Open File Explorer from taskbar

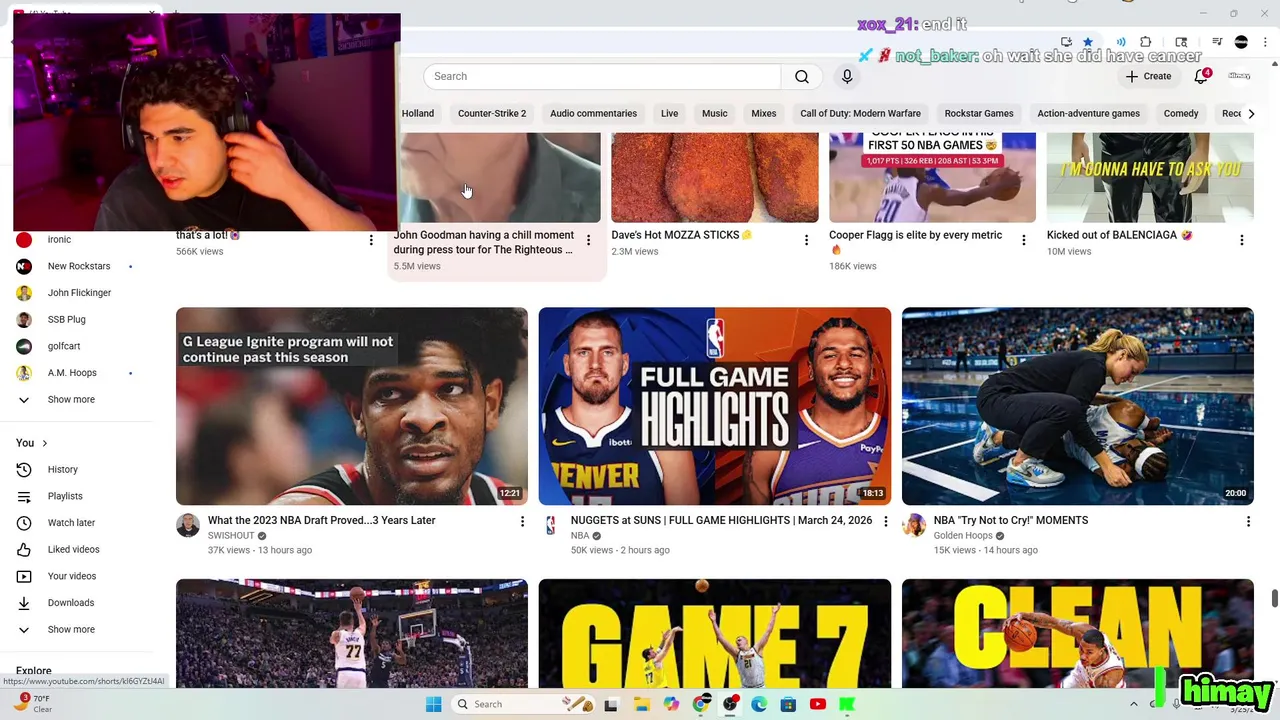point(642,704)
